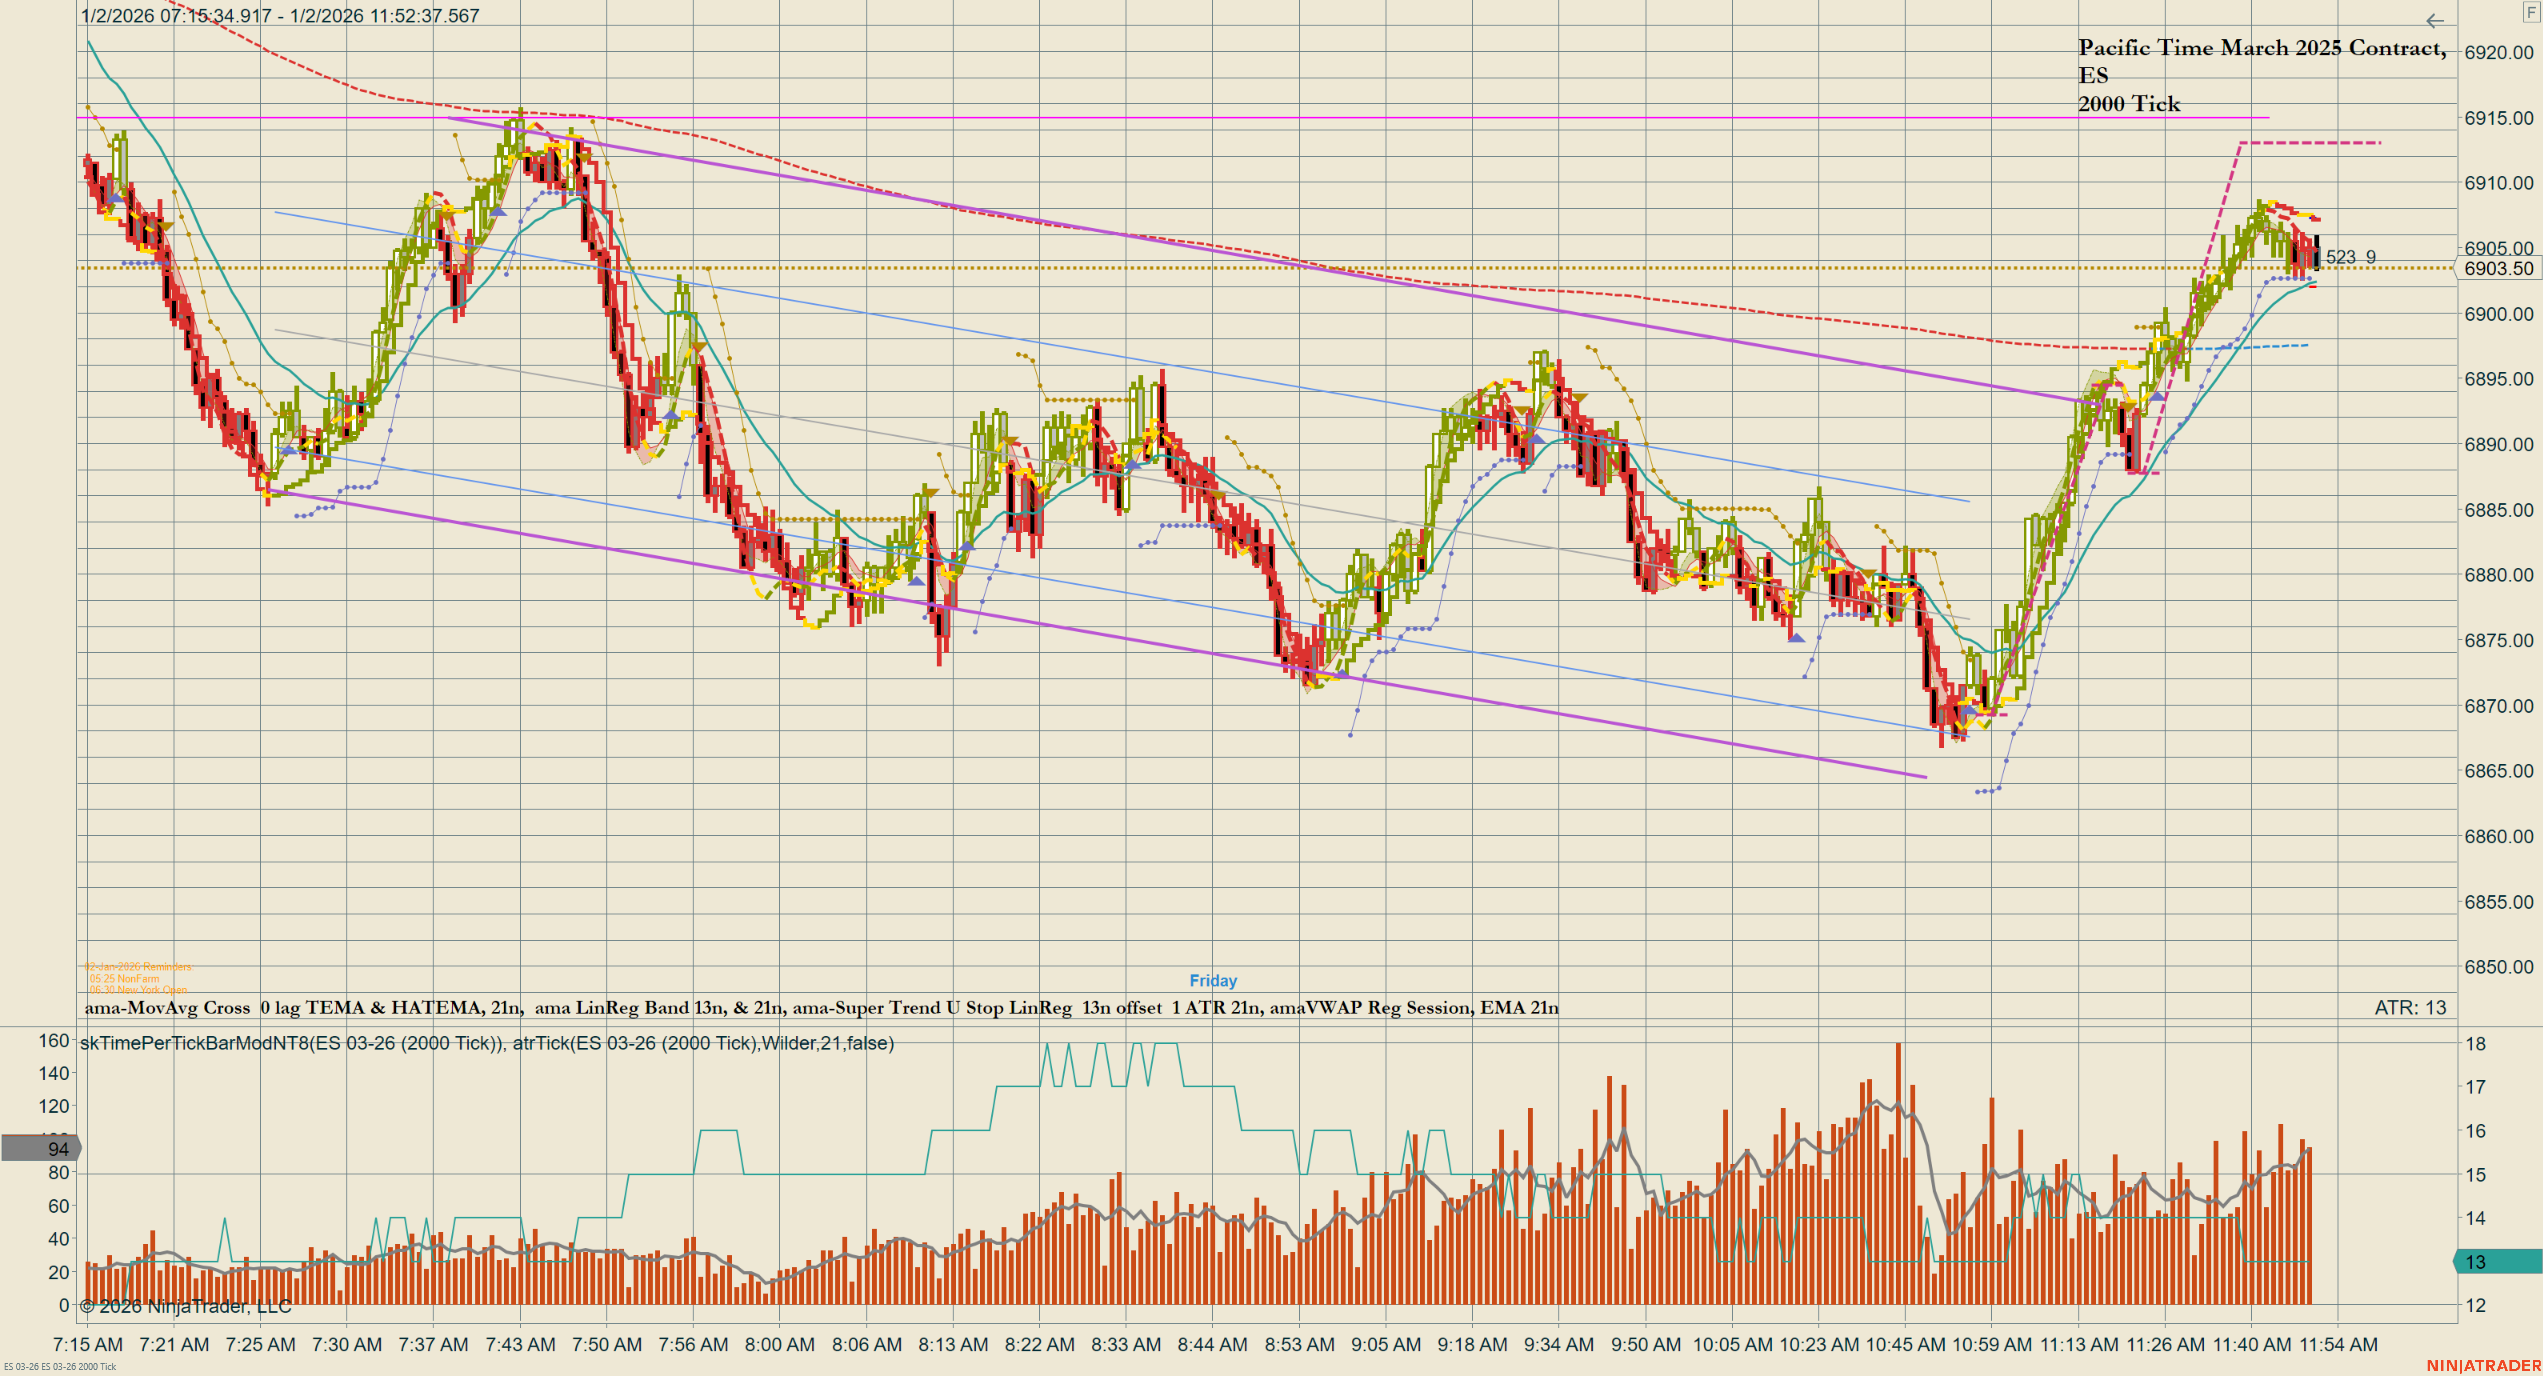Click the 160 label on the lower panel axis

point(54,1041)
